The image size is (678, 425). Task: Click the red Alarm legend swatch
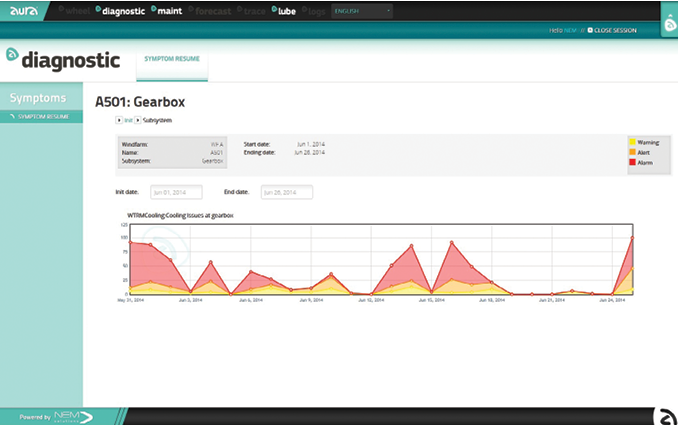click(x=632, y=162)
